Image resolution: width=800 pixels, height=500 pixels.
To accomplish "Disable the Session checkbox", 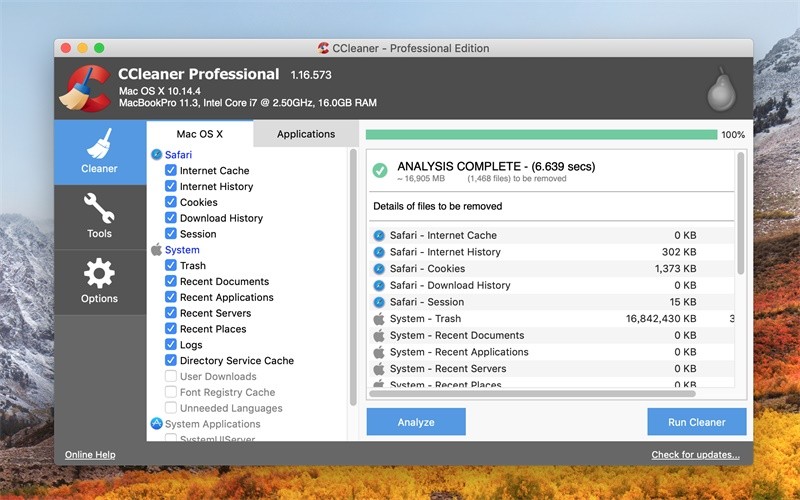I will [x=171, y=234].
